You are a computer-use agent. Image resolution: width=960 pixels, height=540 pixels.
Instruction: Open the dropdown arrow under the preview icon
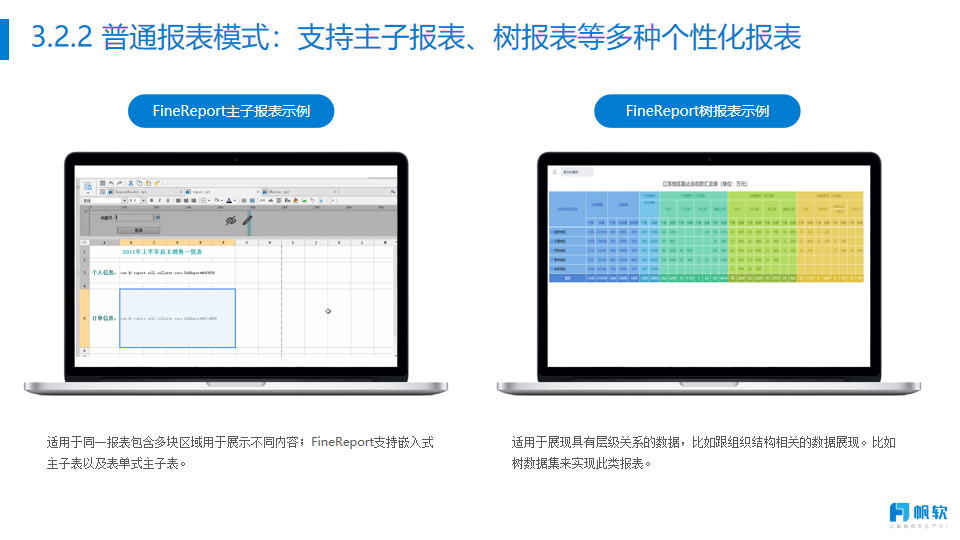[x=88, y=193]
